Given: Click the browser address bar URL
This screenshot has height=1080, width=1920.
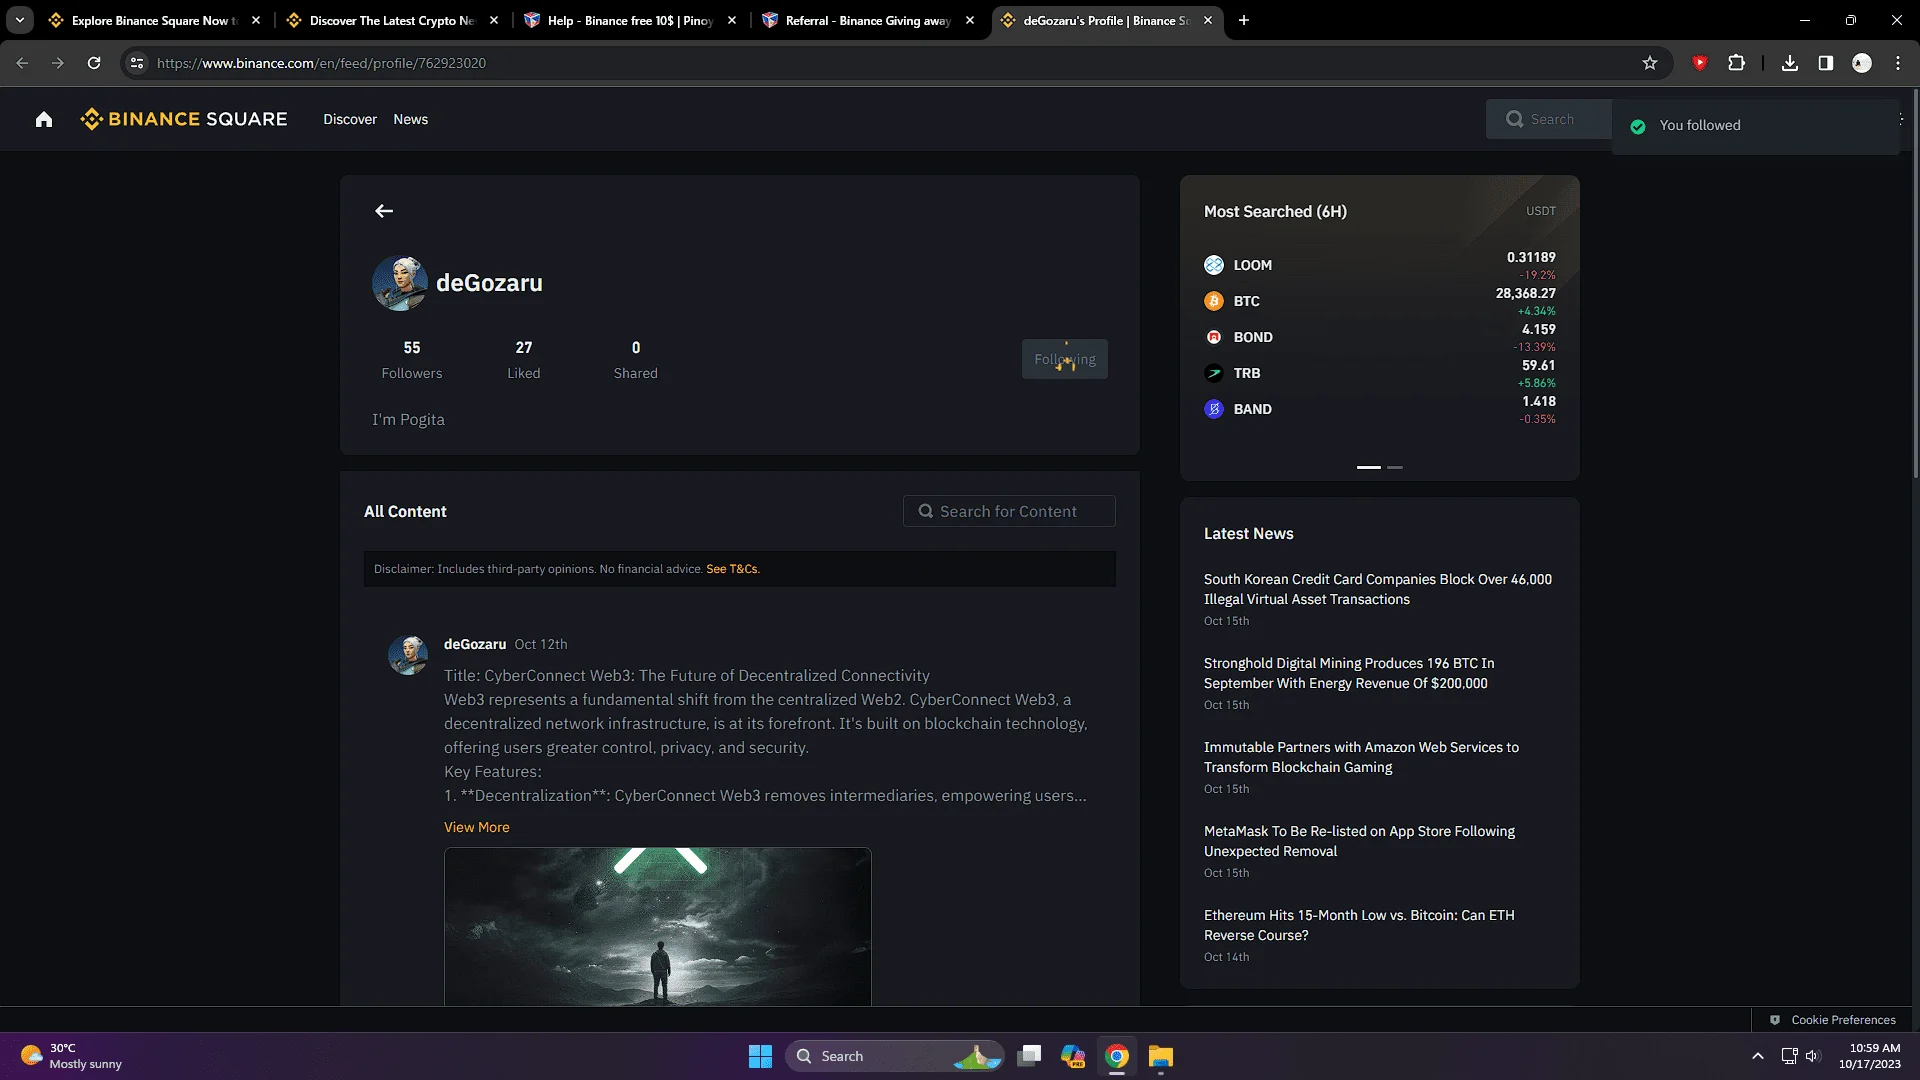Looking at the screenshot, I should (321, 63).
